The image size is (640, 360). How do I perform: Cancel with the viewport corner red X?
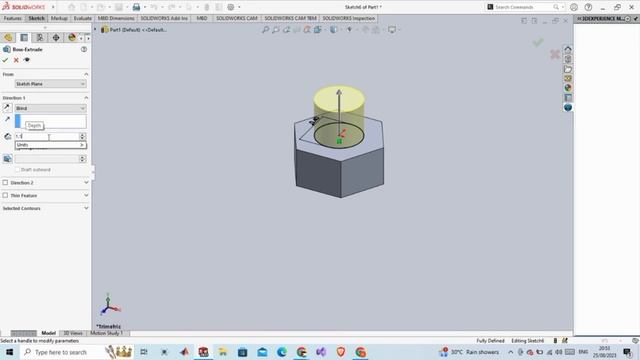click(555, 54)
